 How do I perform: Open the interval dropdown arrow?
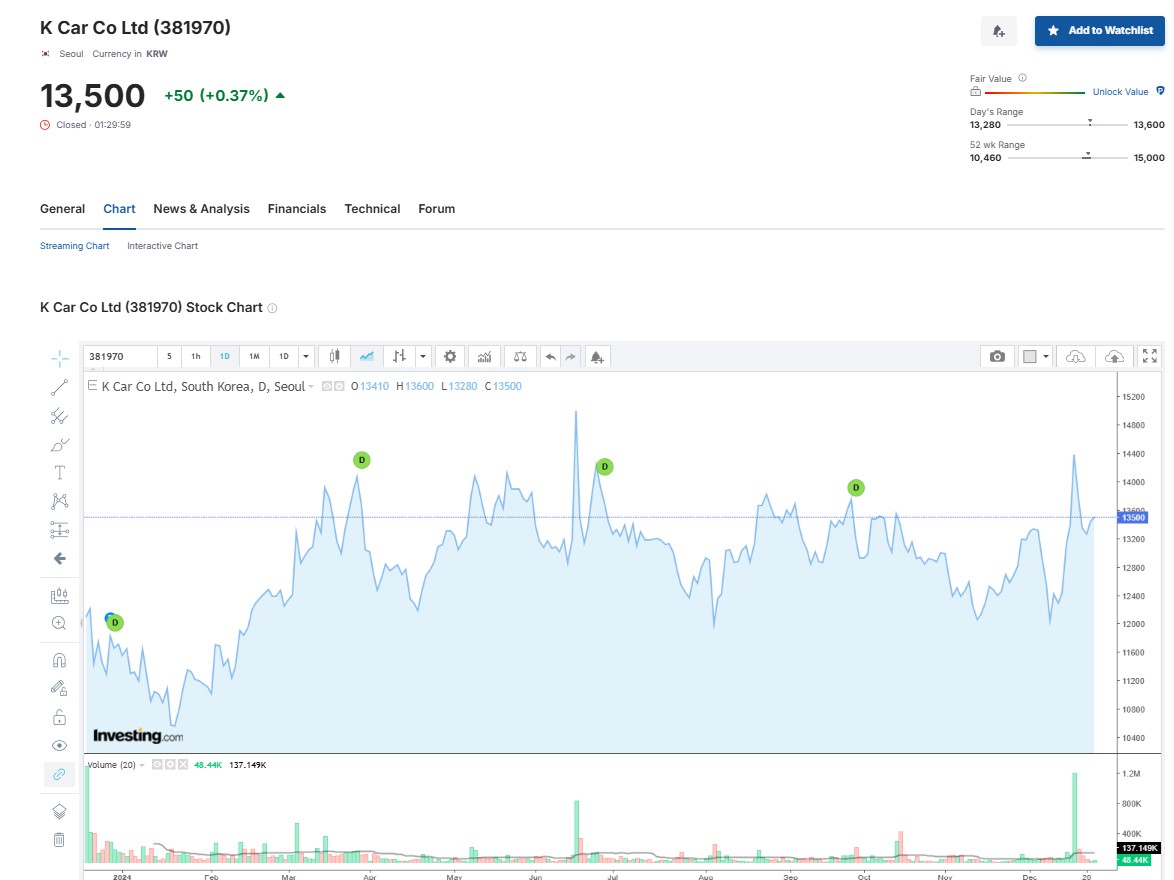[305, 356]
